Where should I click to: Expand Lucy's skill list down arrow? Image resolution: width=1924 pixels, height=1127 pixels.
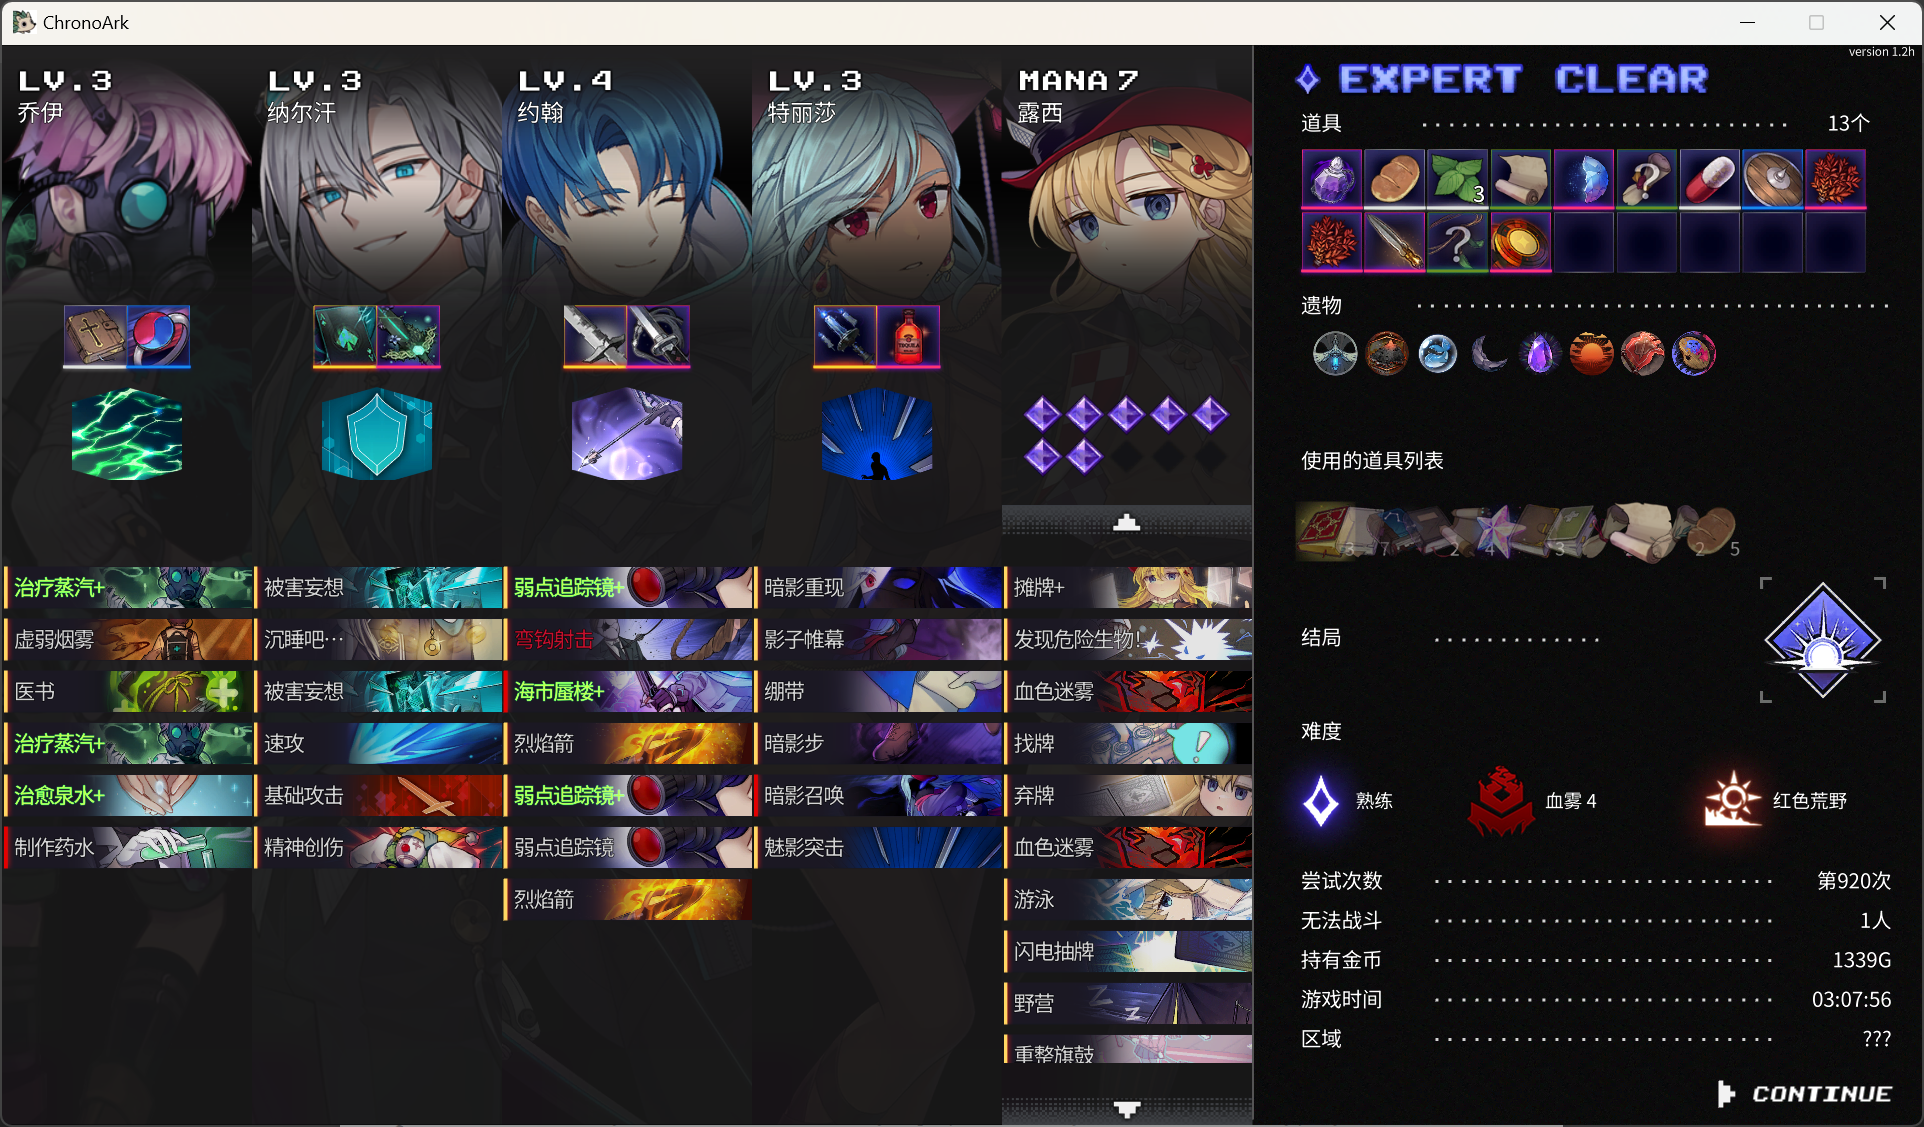[x=1127, y=1109]
